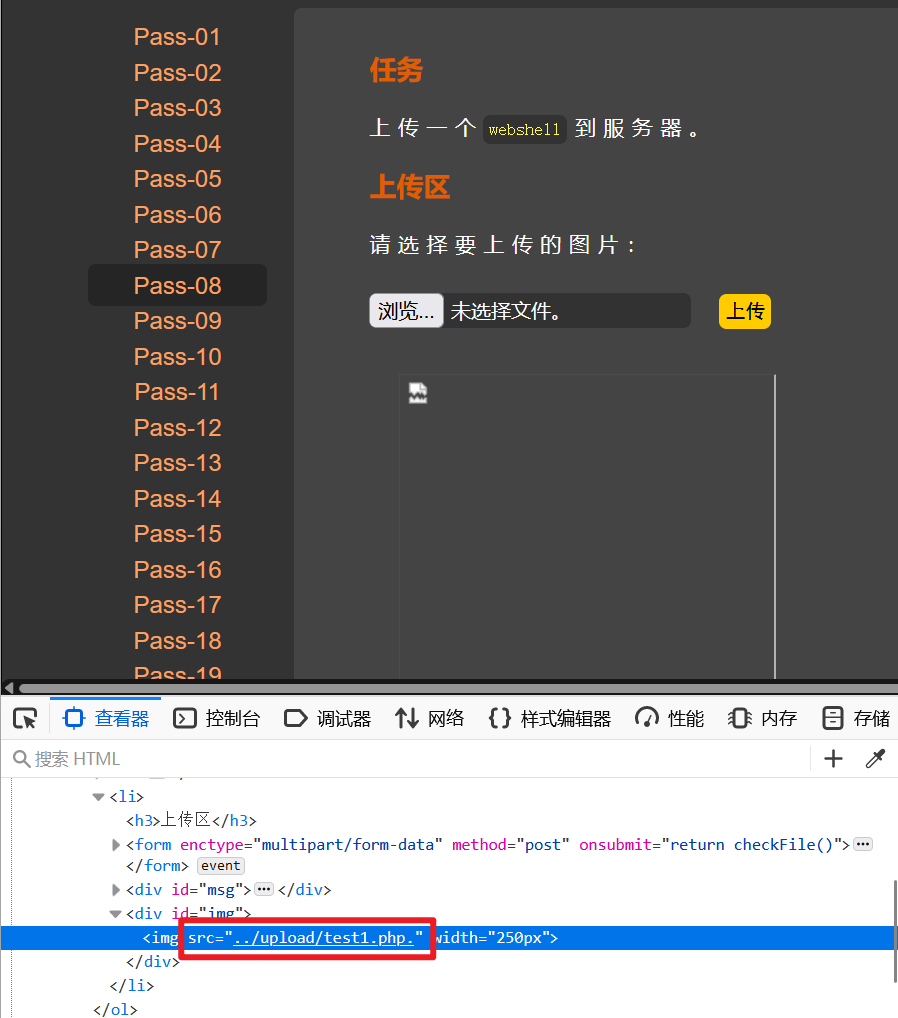Click the magnifier icon in HTML search
Viewport: 898px width, 1018px height.
pyautogui.click(x=21, y=758)
